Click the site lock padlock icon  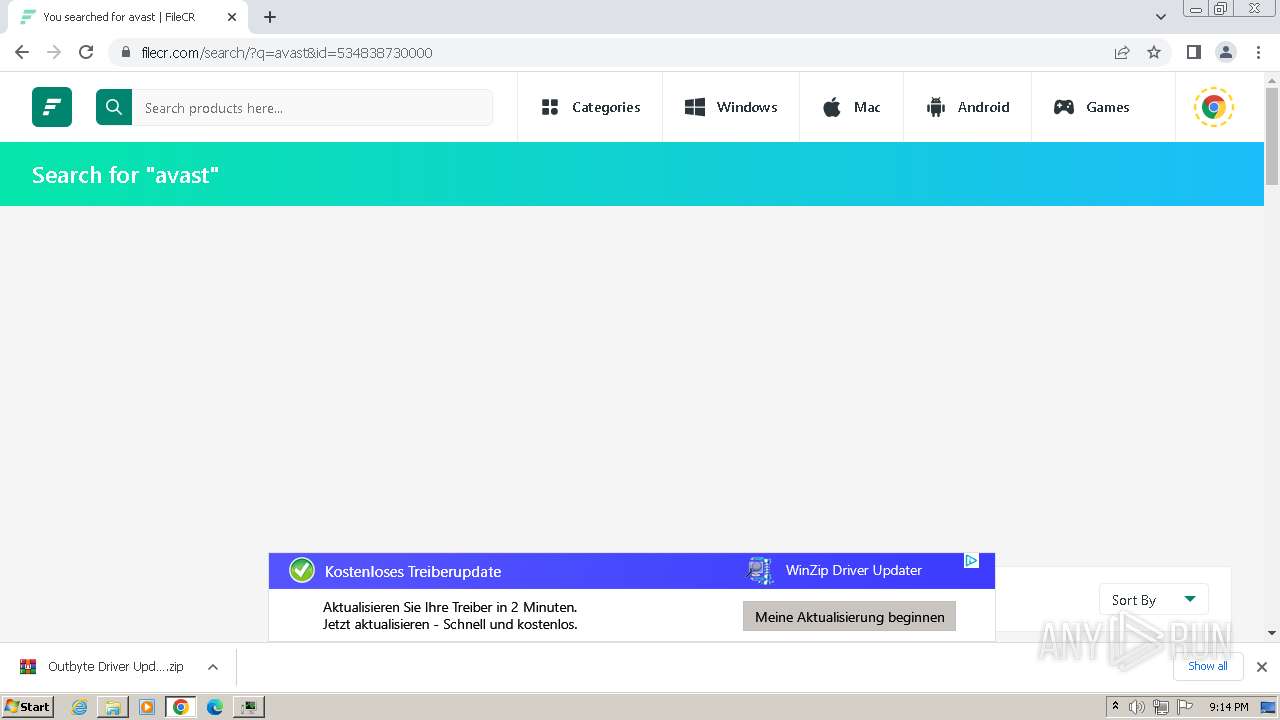click(125, 53)
